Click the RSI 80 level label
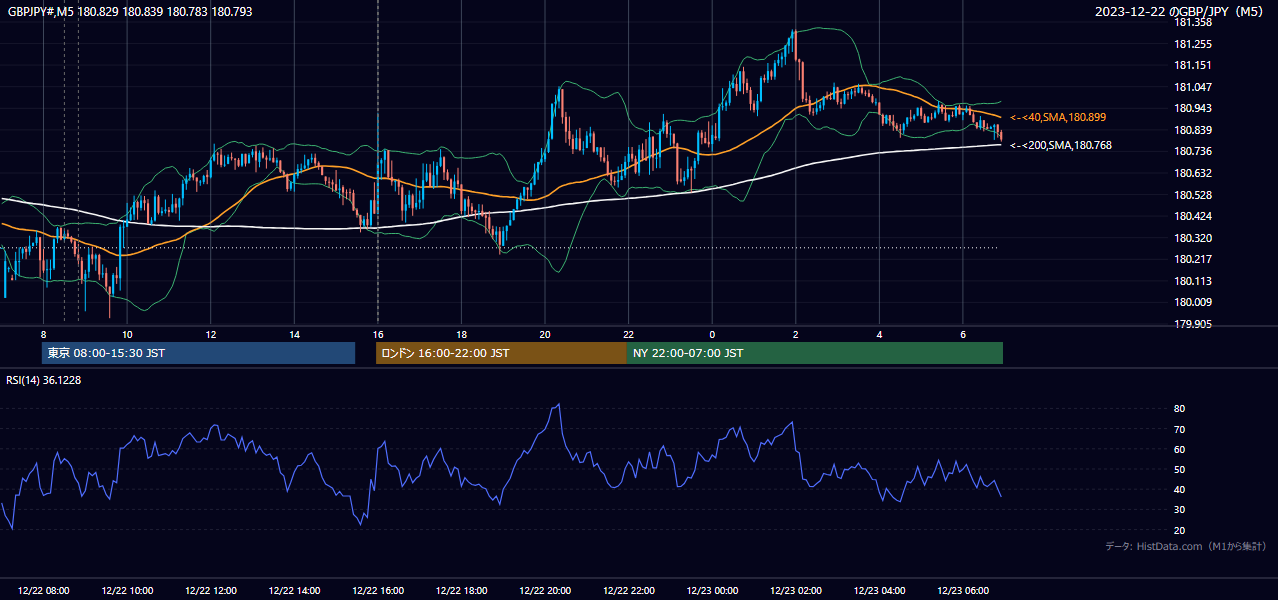The width and height of the screenshot is (1278, 600). [1179, 409]
